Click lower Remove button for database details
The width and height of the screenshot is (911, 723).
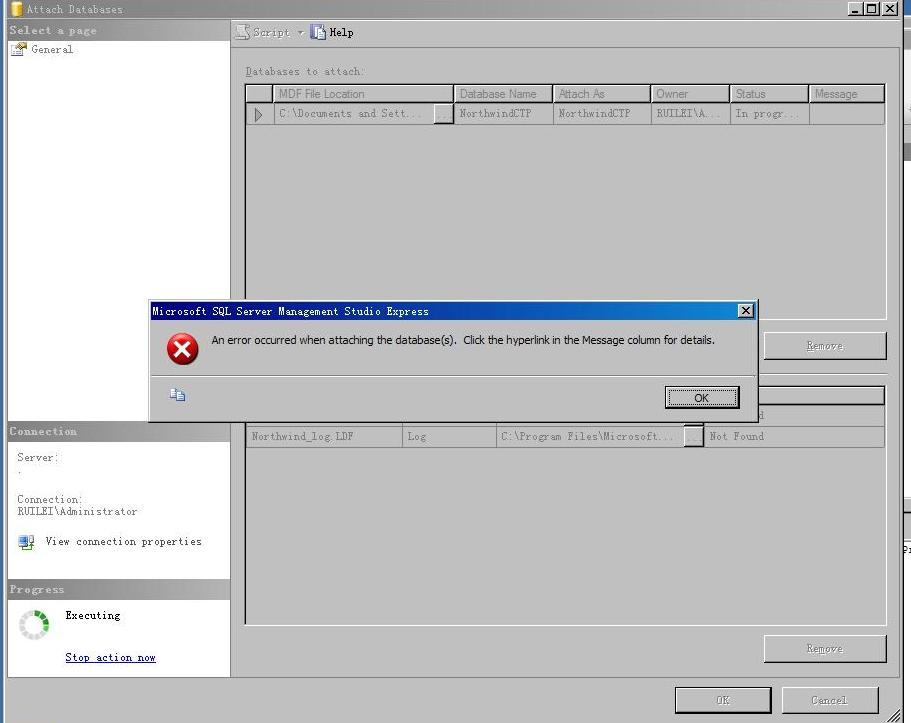tap(825, 649)
